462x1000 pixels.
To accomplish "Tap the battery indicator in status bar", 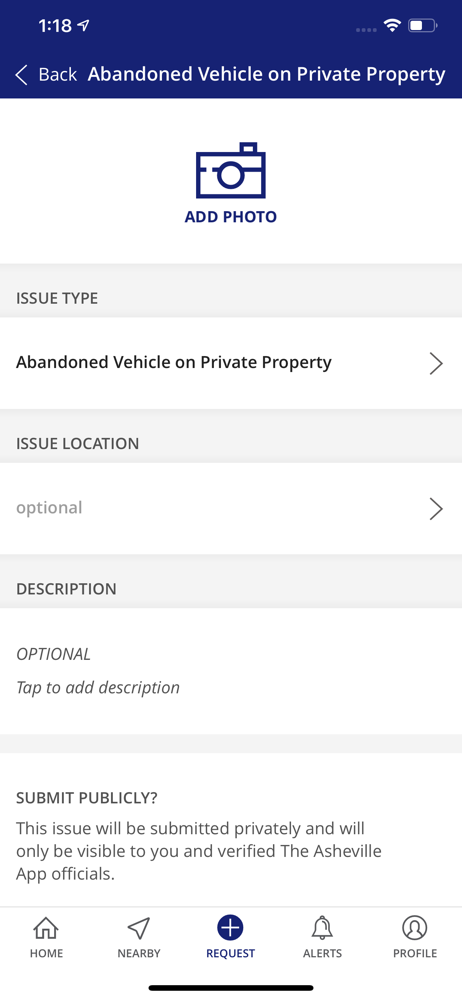I will [x=422, y=26].
